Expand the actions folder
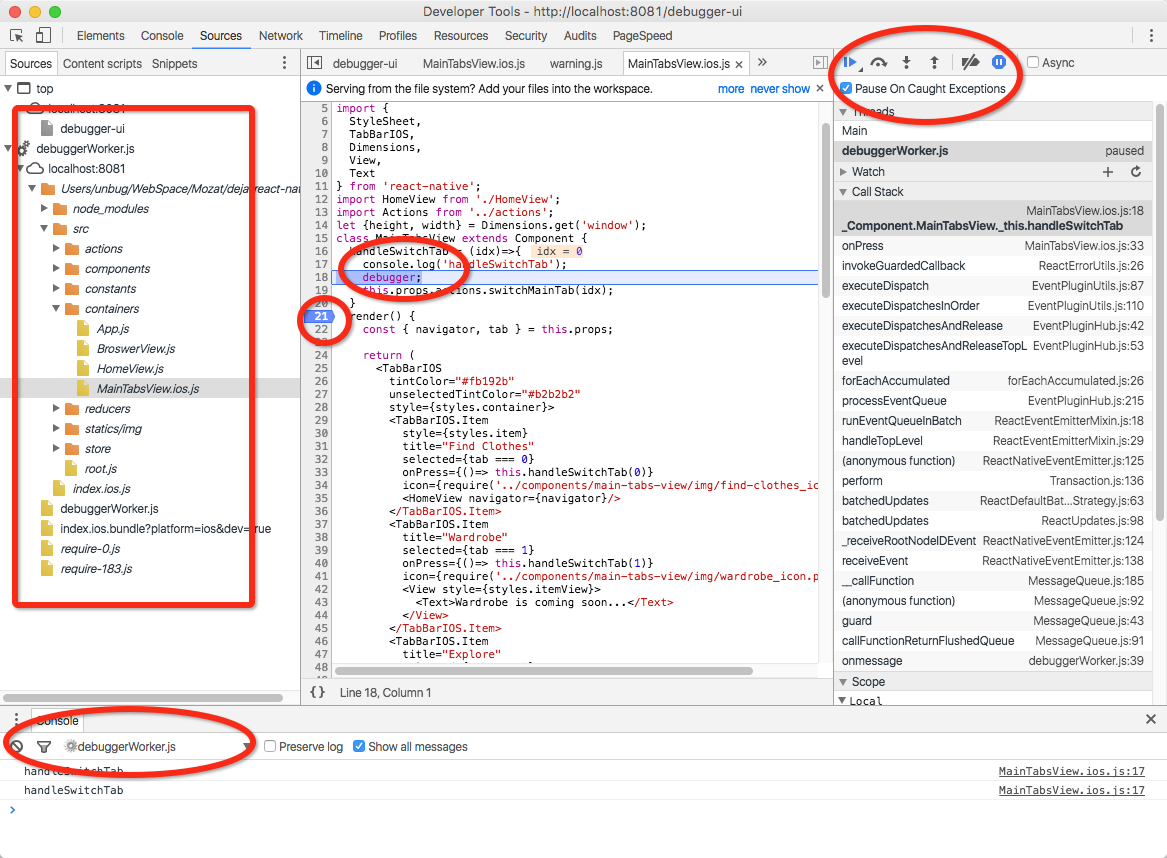The image size is (1167, 858). point(56,249)
